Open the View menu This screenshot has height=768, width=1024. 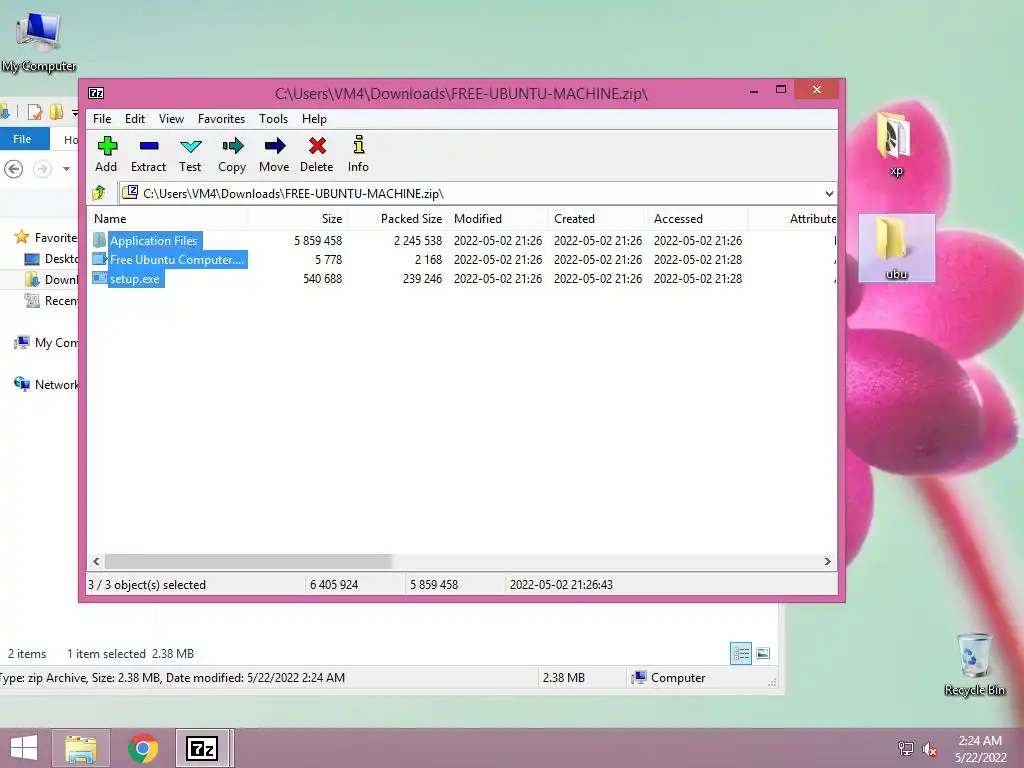coord(171,119)
